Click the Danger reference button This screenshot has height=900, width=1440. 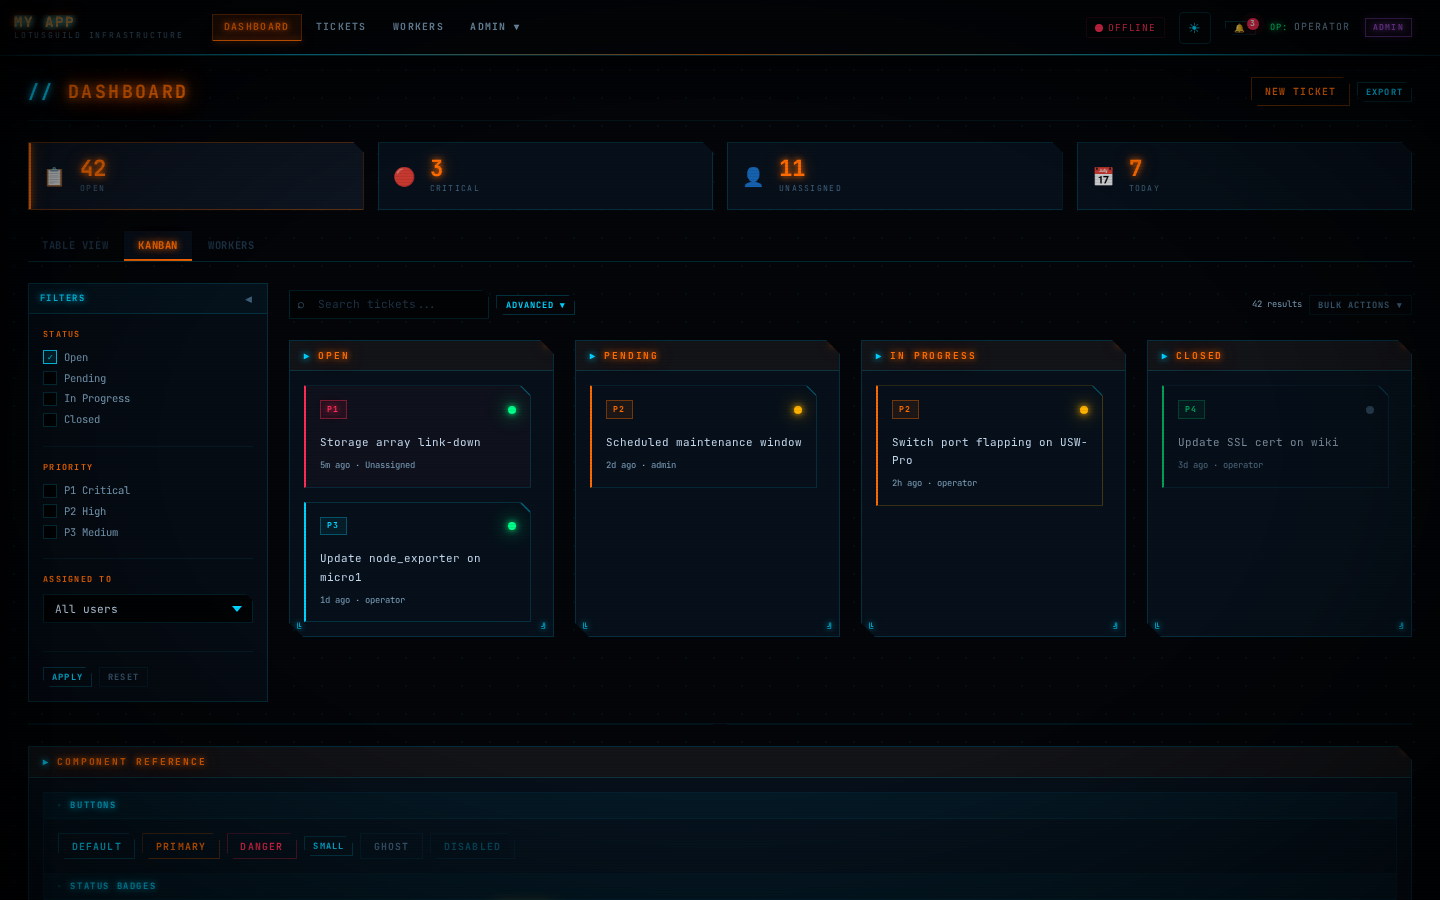click(x=262, y=846)
